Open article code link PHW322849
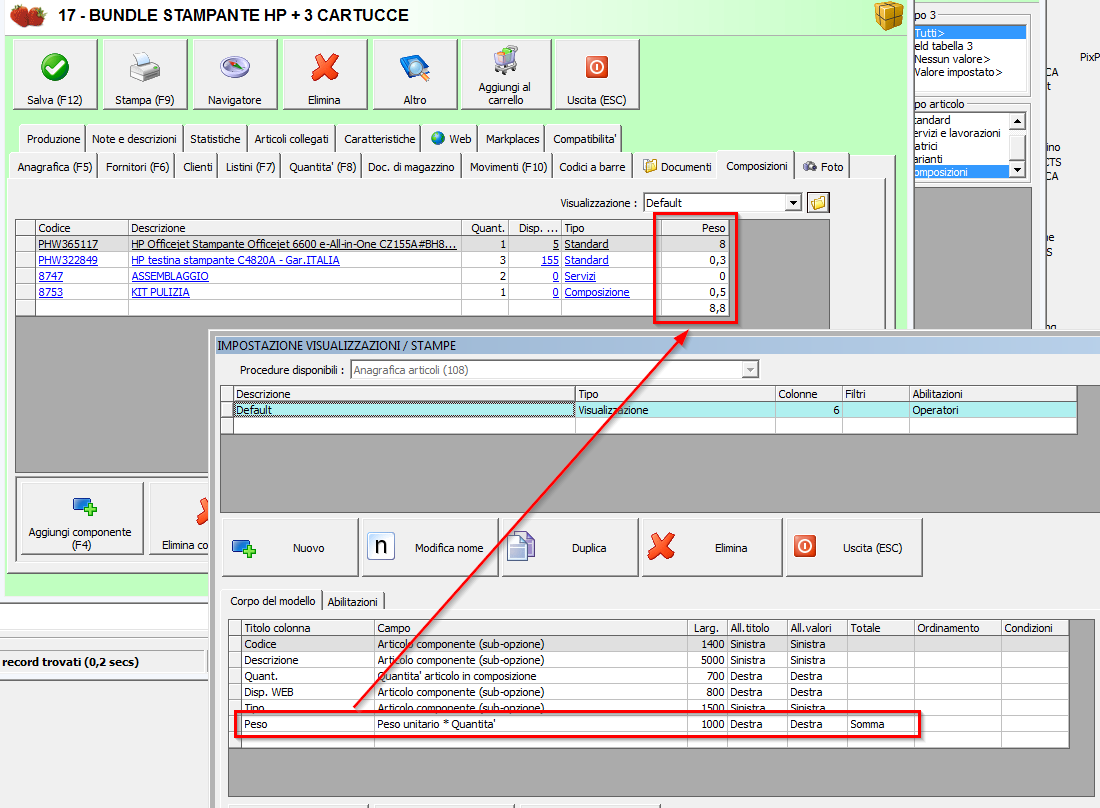This screenshot has height=808, width=1100. click(x=67, y=260)
